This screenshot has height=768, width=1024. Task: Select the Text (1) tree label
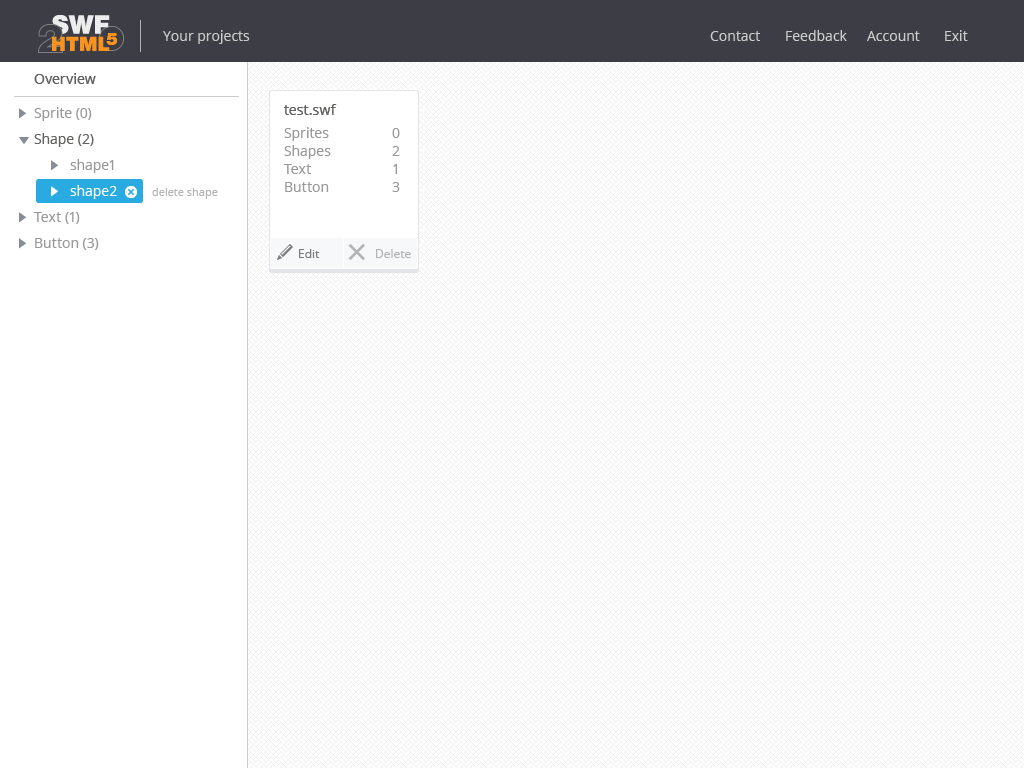pyautogui.click(x=57, y=217)
